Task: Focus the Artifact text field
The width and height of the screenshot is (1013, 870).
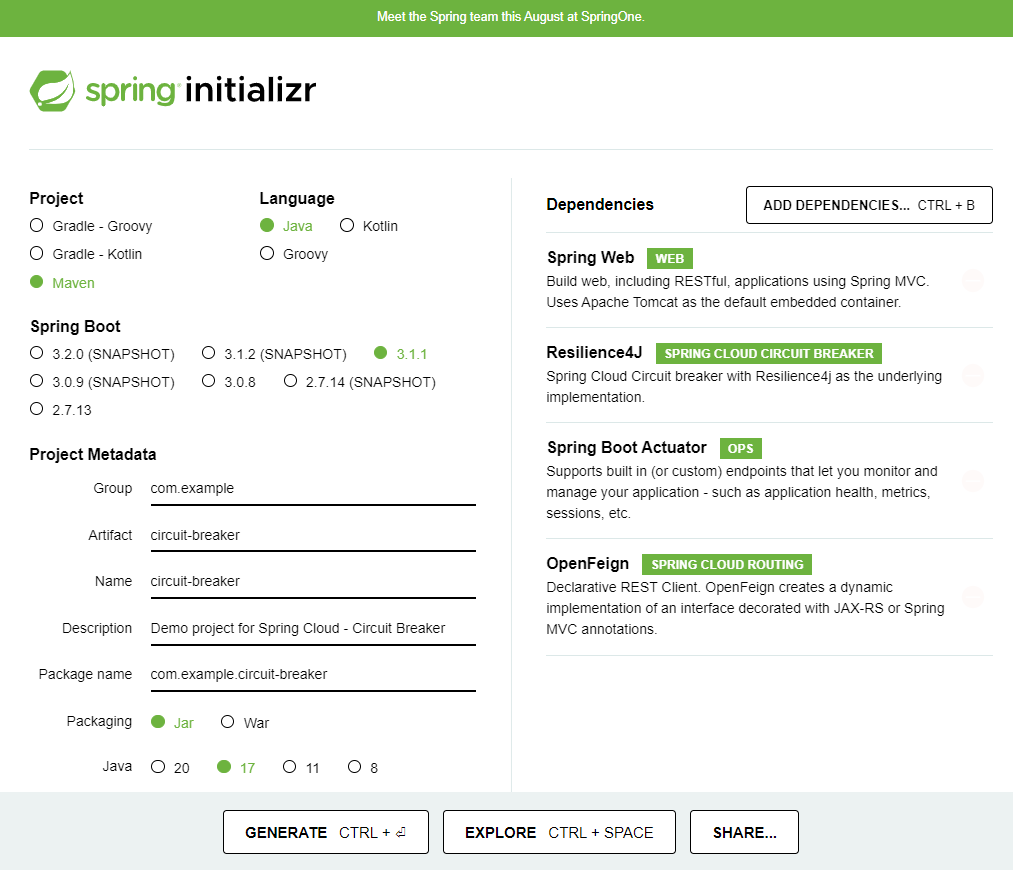Action: tap(313, 535)
